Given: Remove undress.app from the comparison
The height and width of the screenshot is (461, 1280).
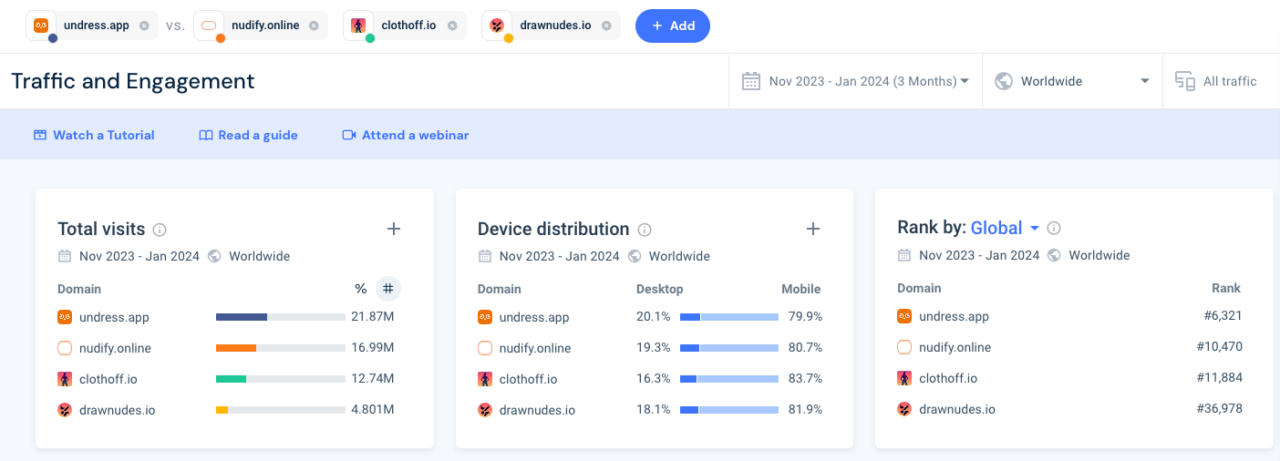Looking at the screenshot, I should (x=144, y=25).
